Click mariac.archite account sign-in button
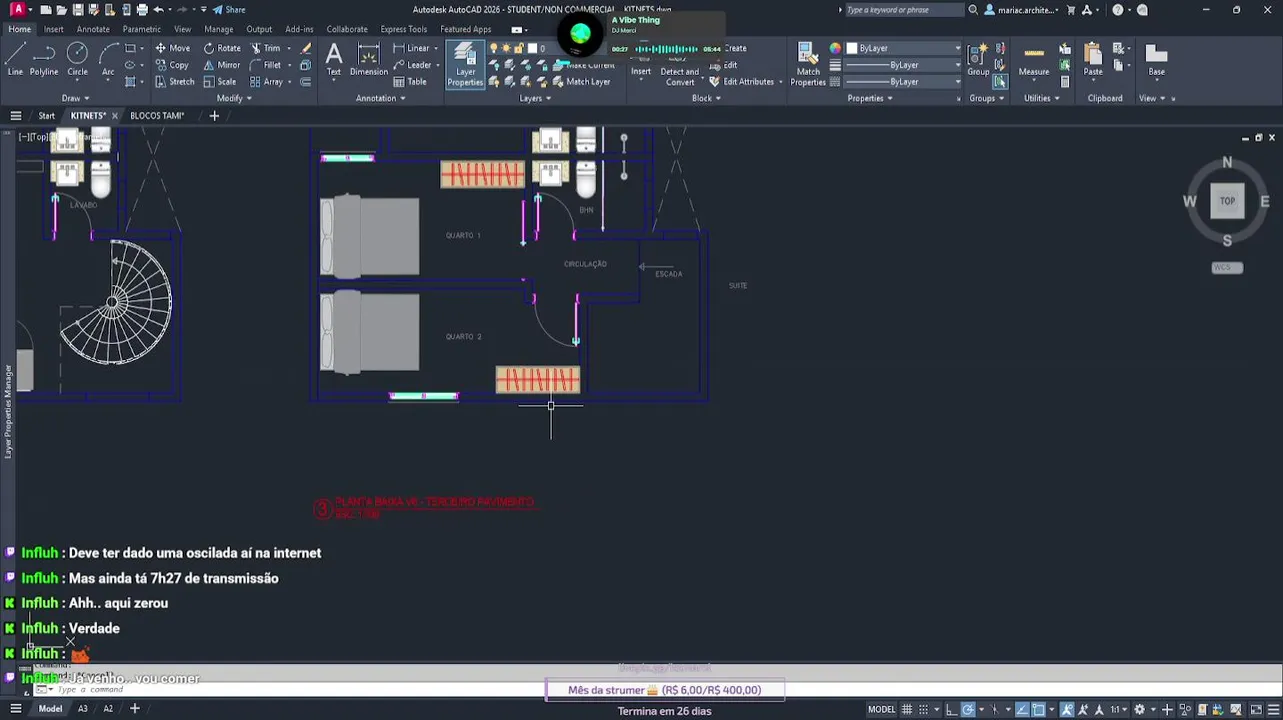The height and width of the screenshot is (720, 1283). [x=1022, y=10]
